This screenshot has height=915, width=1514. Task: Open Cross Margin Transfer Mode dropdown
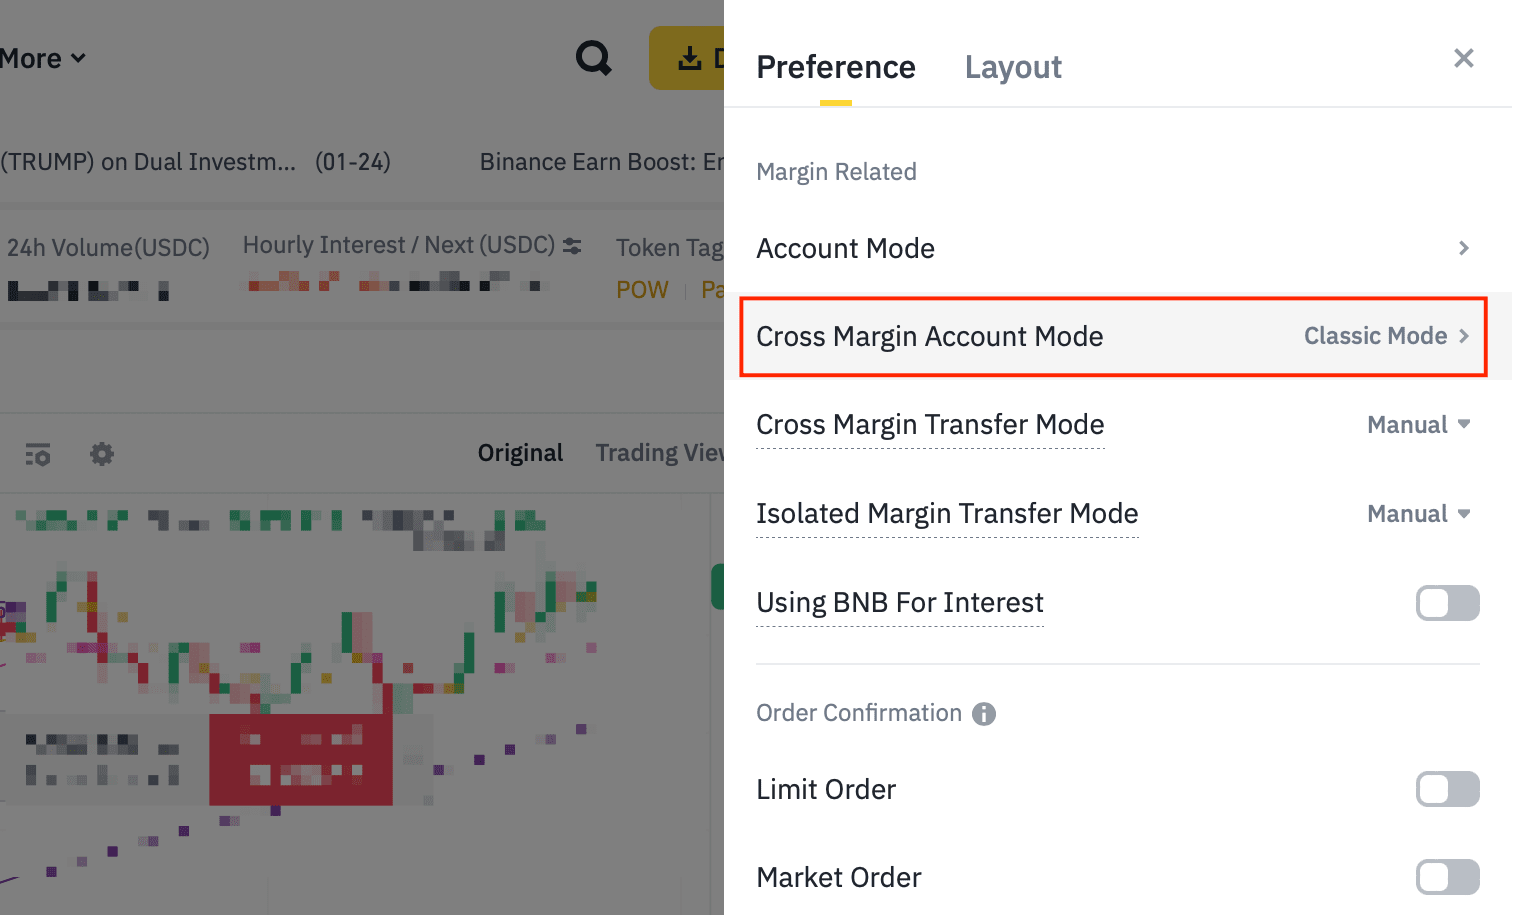pyautogui.click(x=1418, y=425)
